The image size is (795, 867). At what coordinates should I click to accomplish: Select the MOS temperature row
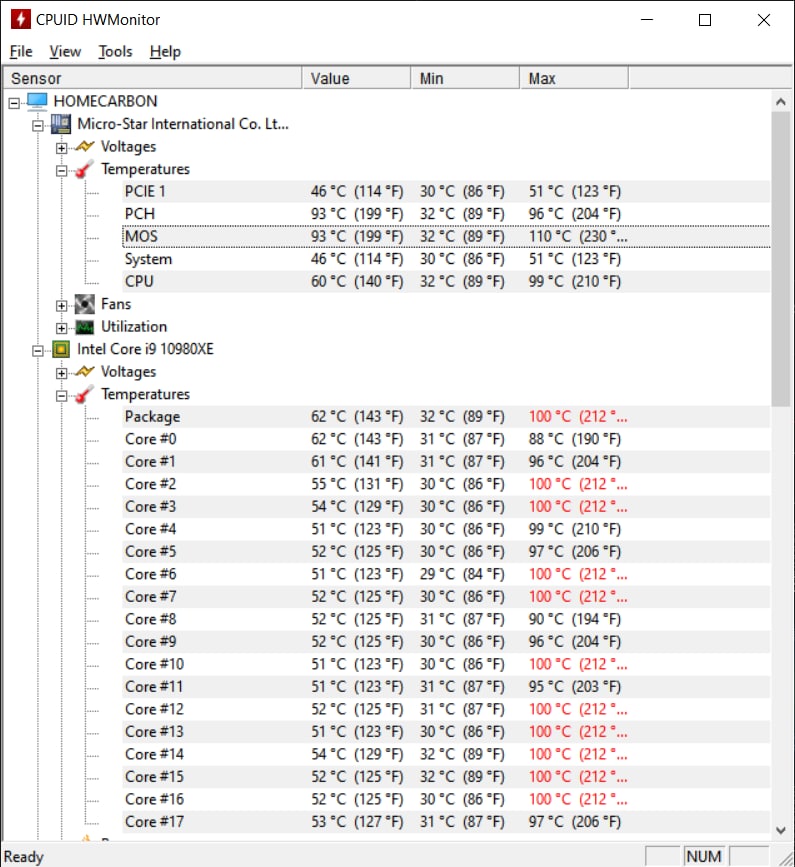point(446,237)
